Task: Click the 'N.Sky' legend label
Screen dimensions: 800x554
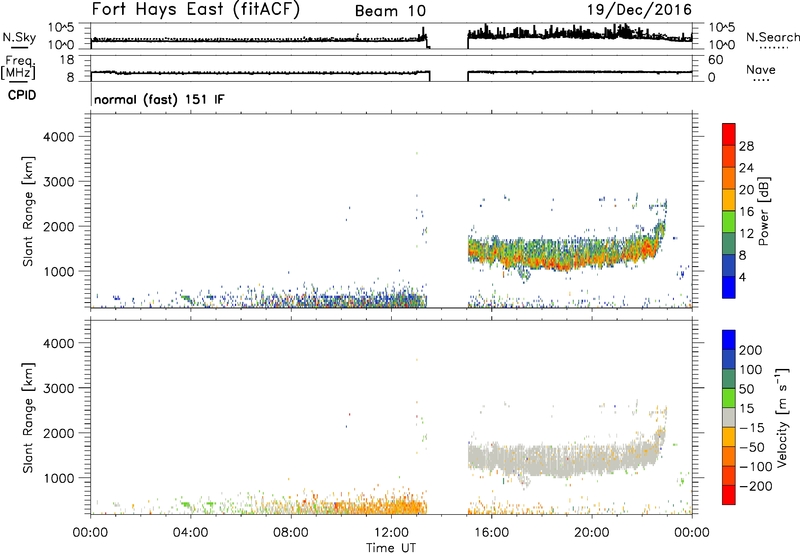Action: [x=19, y=37]
